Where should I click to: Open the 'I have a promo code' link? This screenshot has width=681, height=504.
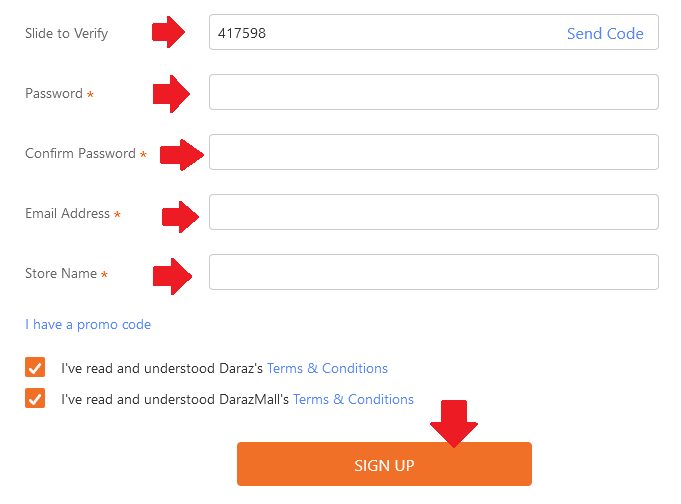[88, 324]
